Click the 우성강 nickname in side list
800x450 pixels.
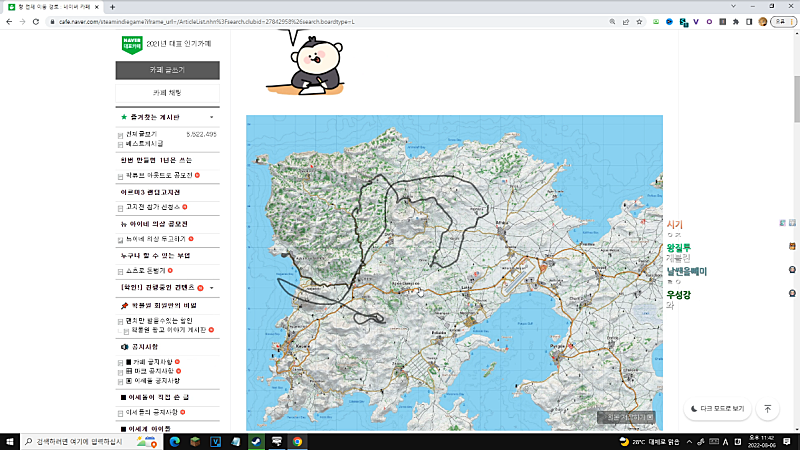point(679,295)
